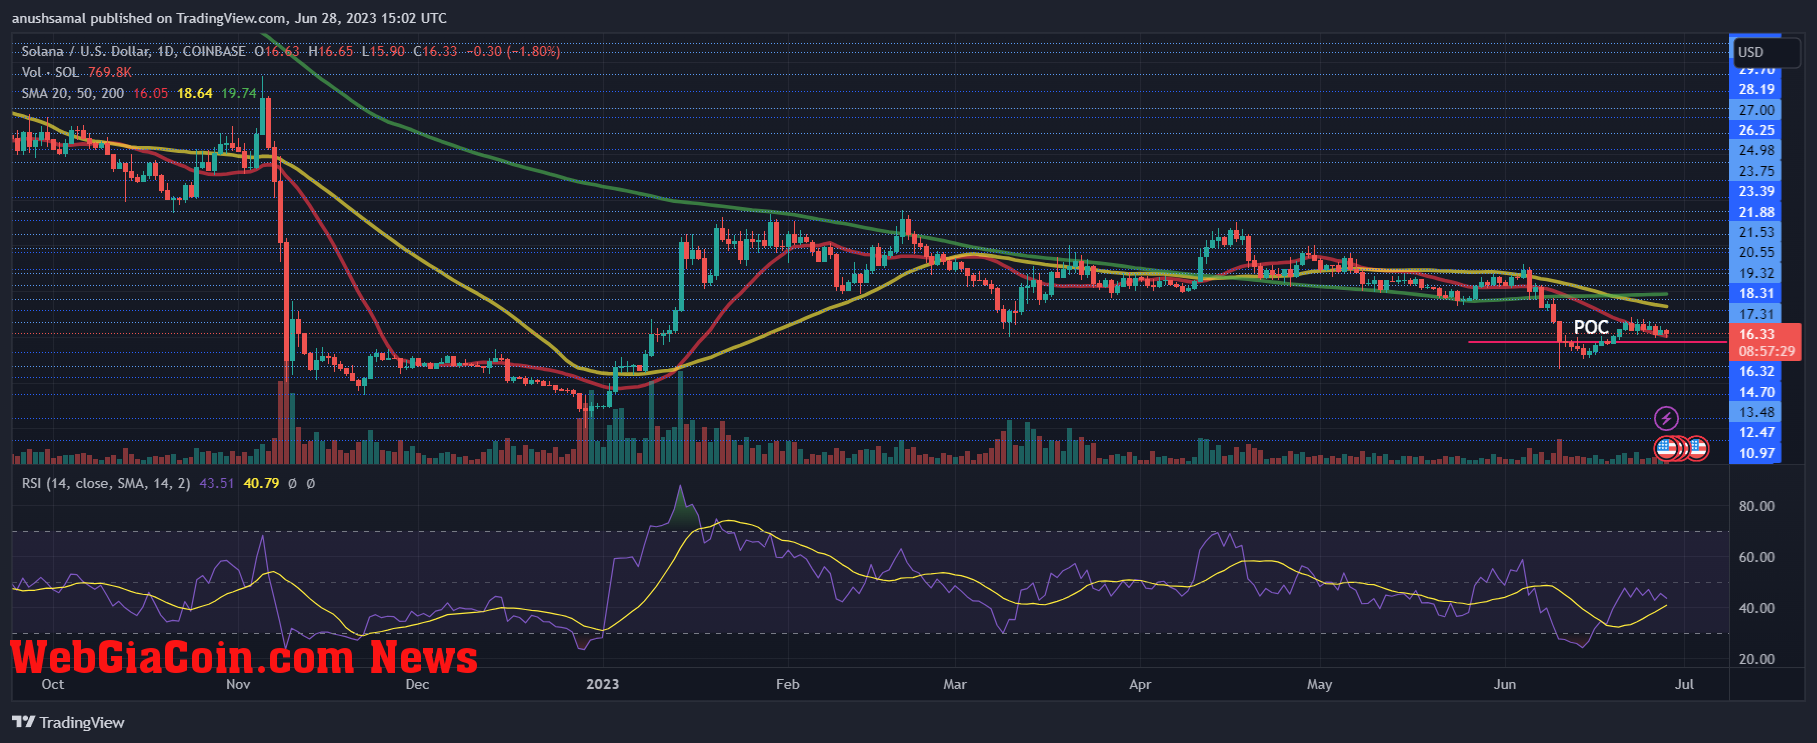Viewport: 1817px width, 743px height.
Task: Click the Feb label on time axis
Action: (788, 684)
